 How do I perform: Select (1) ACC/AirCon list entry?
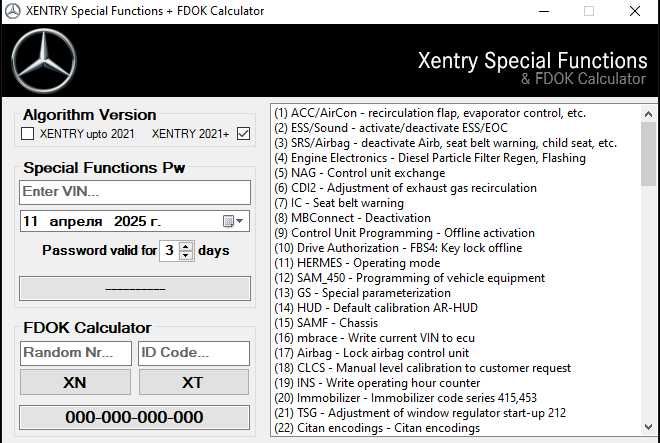coord(430,113)
